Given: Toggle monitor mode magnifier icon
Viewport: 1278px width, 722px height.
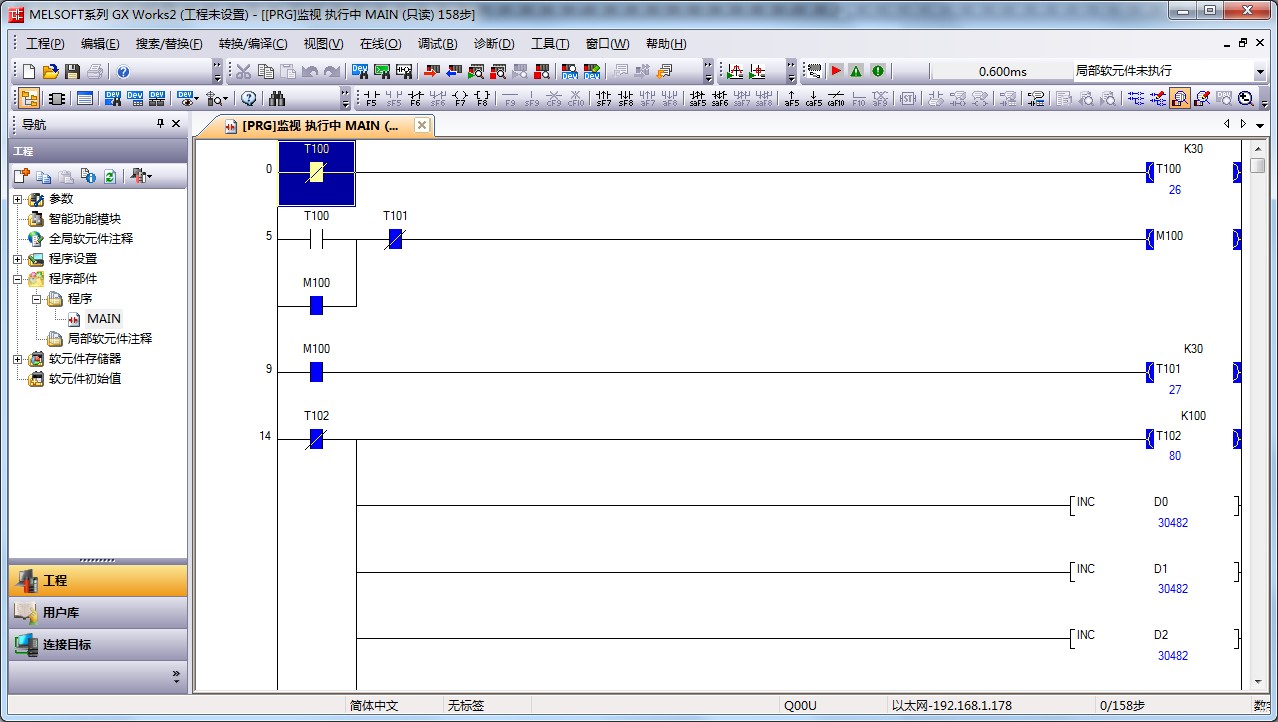Looking at the screenshot, I should (x=1180, y=98).
